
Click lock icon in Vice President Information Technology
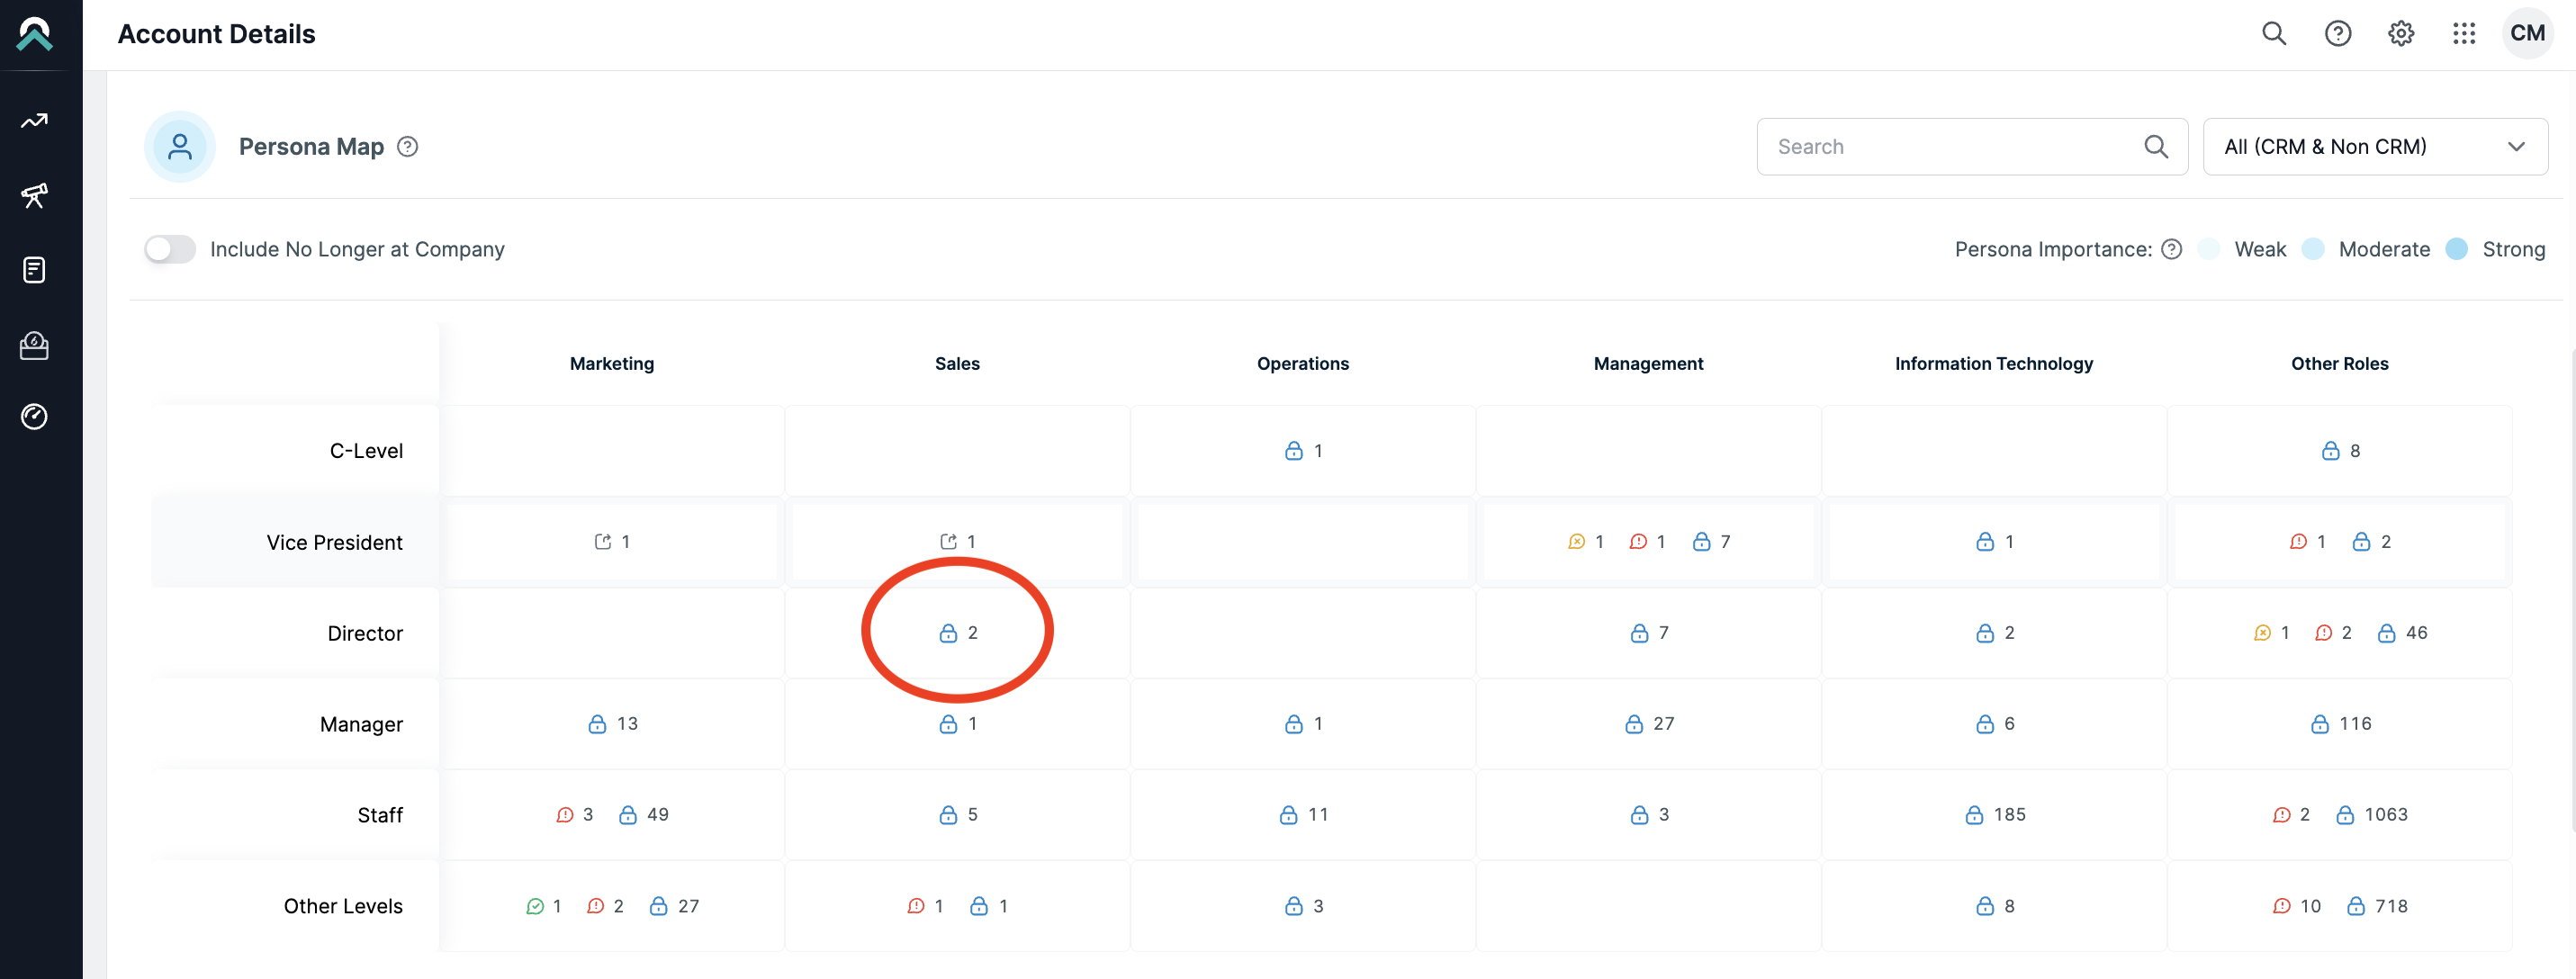(1986, 542)
